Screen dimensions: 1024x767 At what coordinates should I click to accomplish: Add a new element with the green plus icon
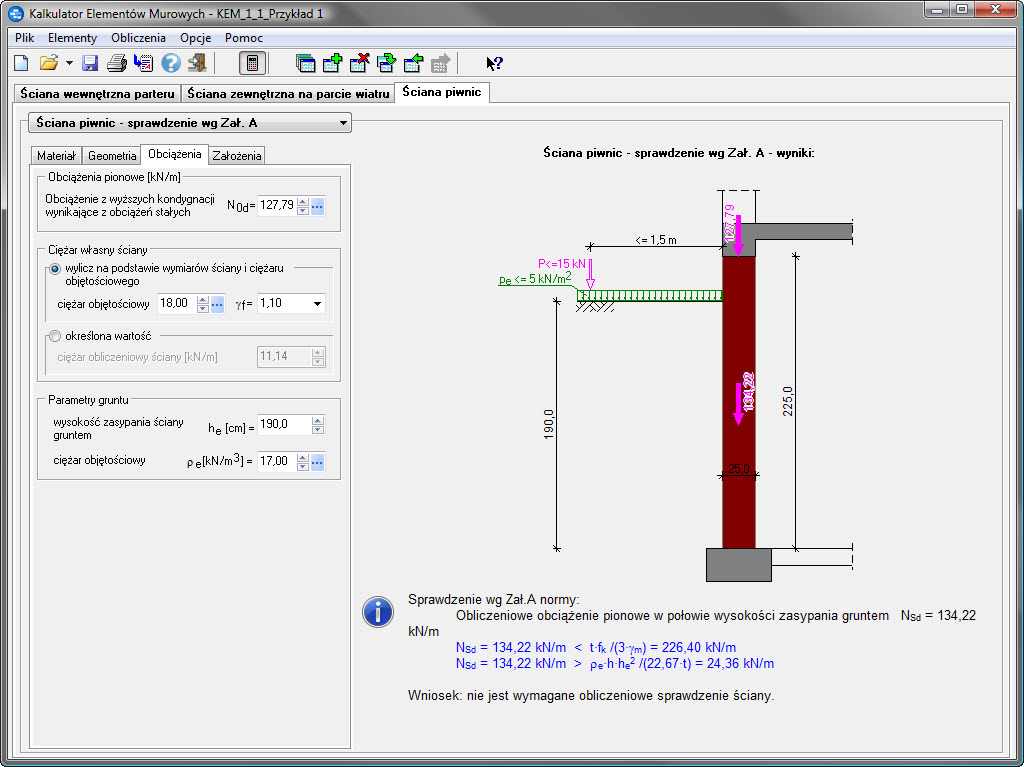(x=332, y=63)
